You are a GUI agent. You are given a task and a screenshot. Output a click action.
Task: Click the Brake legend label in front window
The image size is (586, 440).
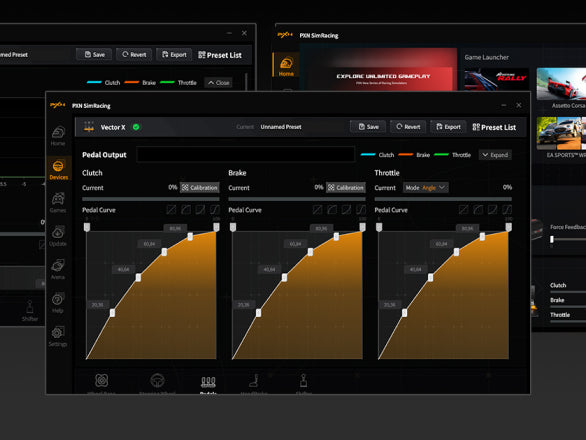click(x=423, y=155)
